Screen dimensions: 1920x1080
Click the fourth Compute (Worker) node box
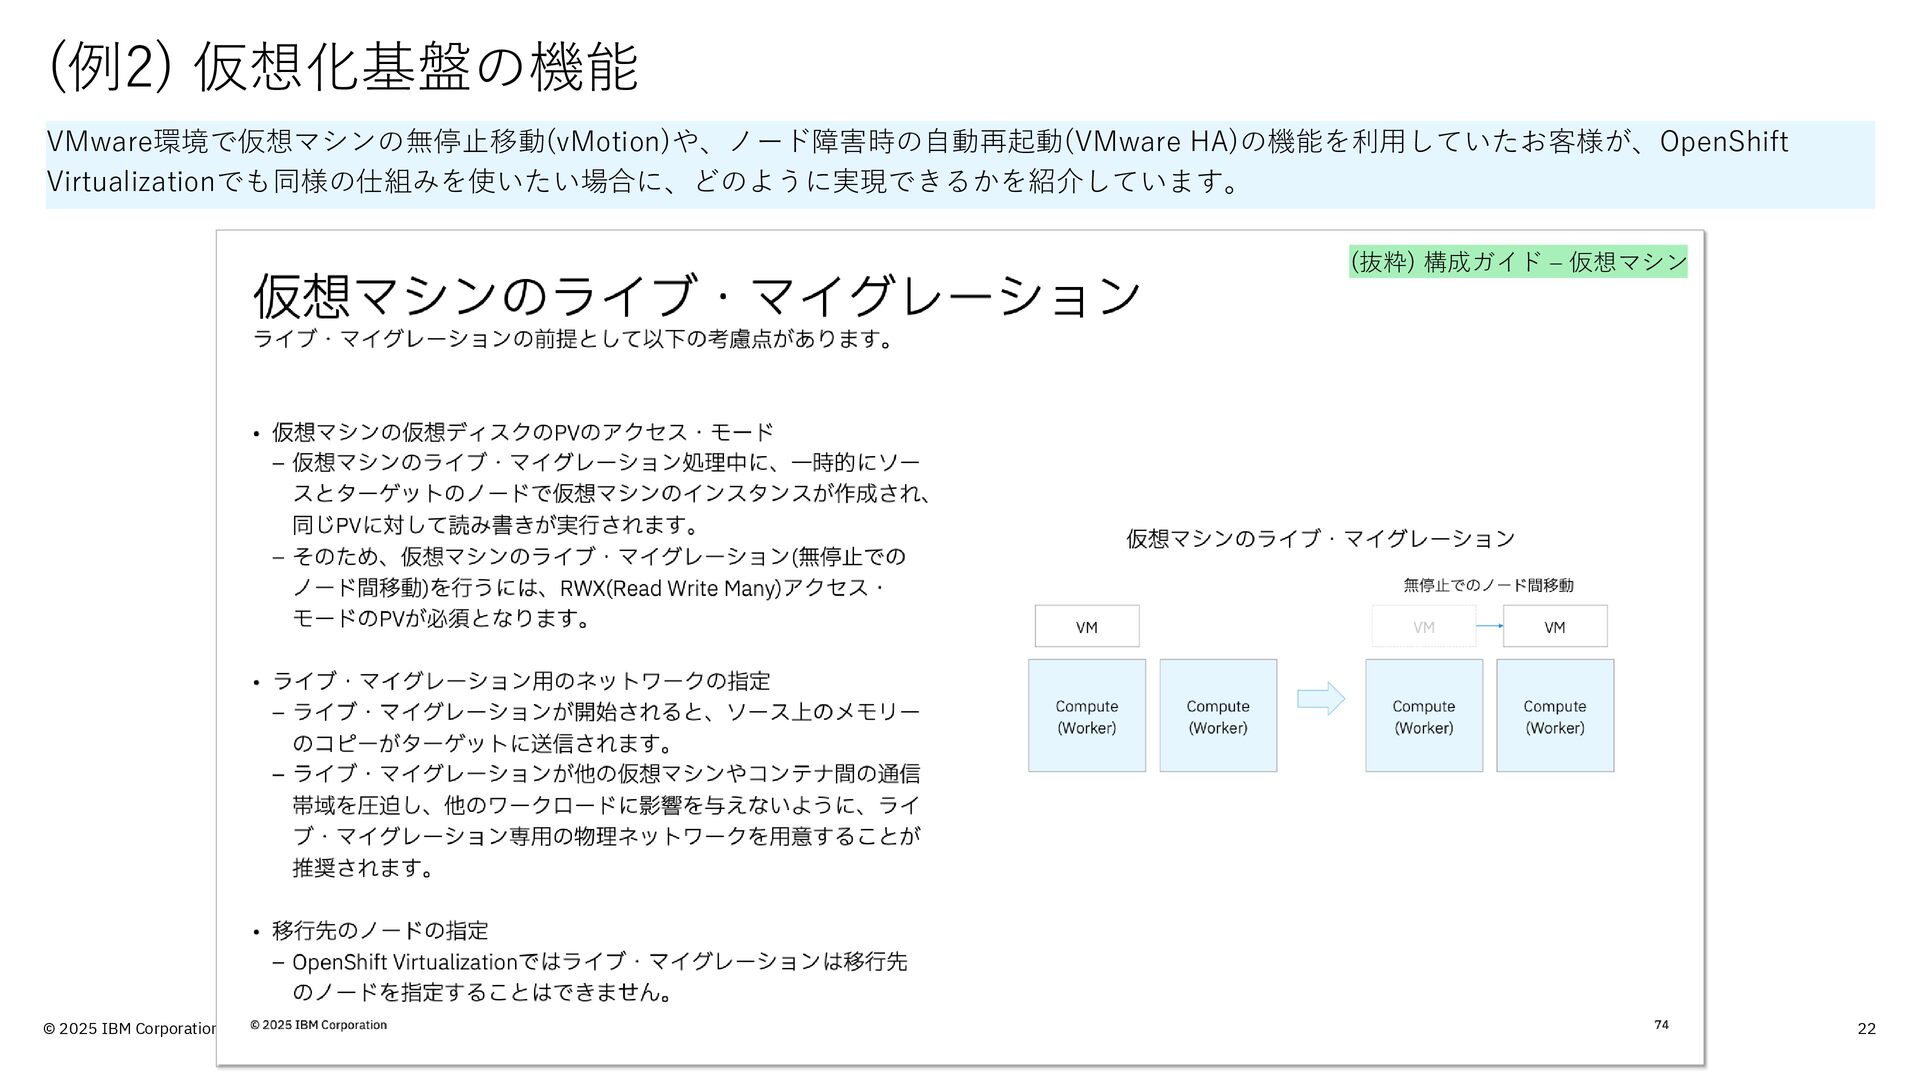click(1554, 716)
